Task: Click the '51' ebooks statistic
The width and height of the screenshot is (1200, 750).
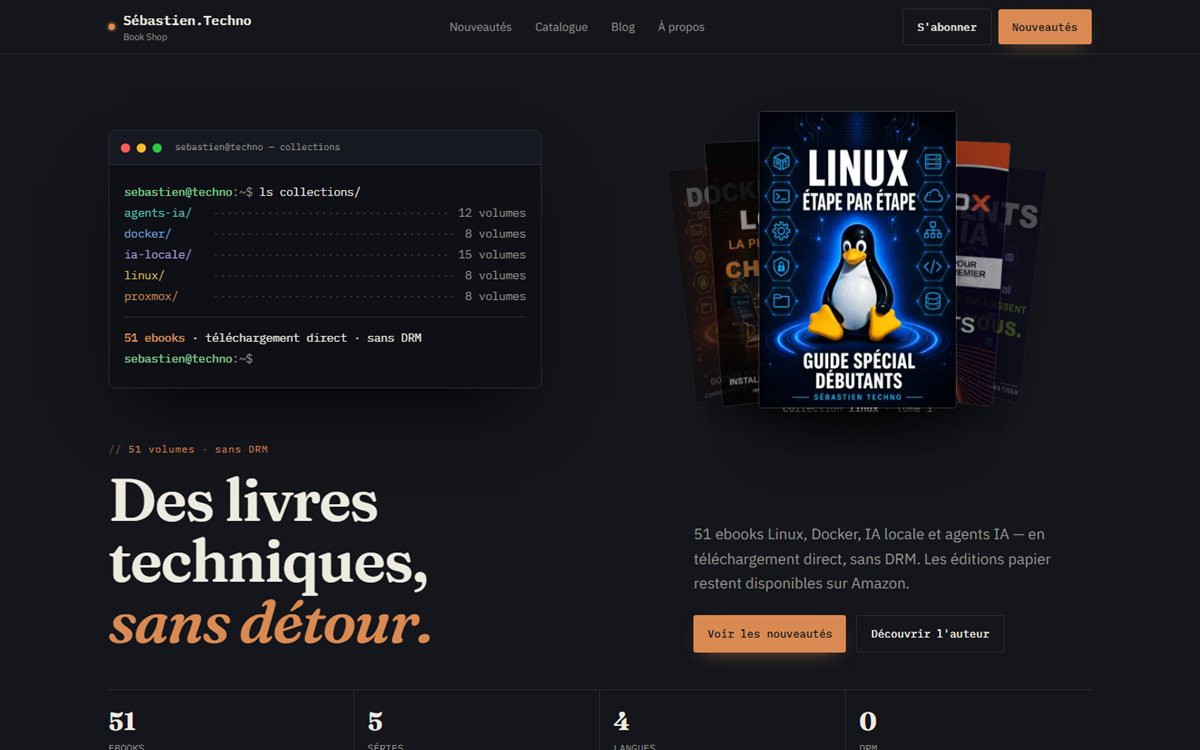Action: (122, 721)
